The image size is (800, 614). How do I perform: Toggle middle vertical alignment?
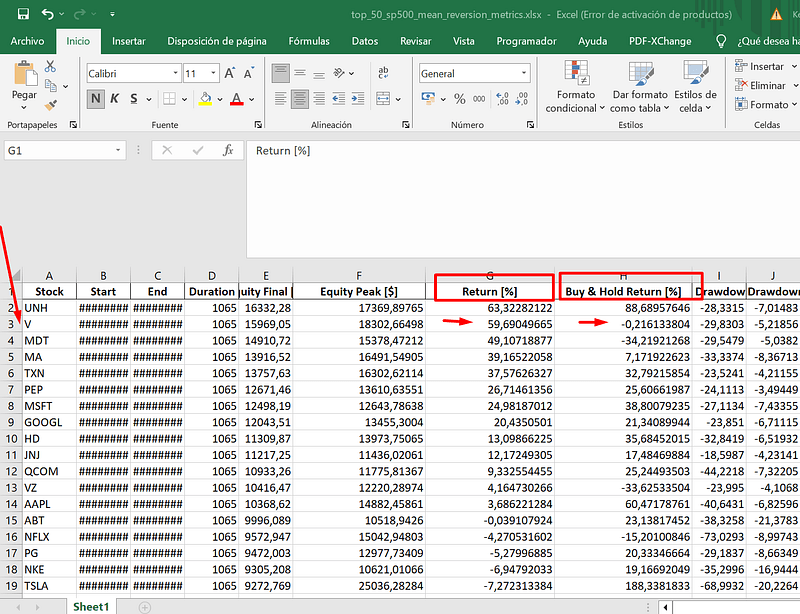[300, 73]
